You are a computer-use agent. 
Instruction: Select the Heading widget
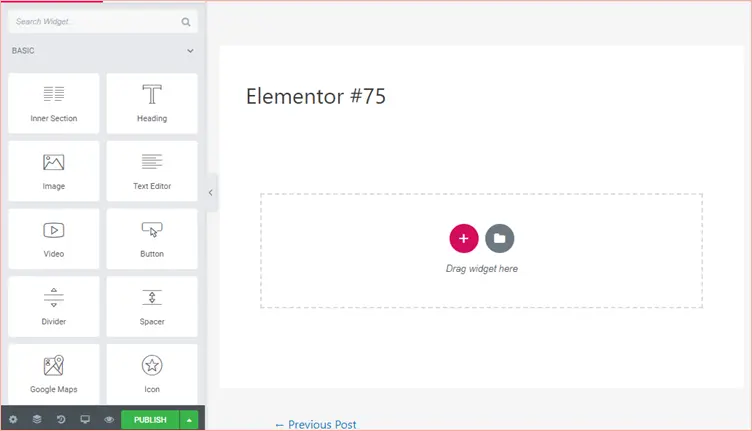152,103
